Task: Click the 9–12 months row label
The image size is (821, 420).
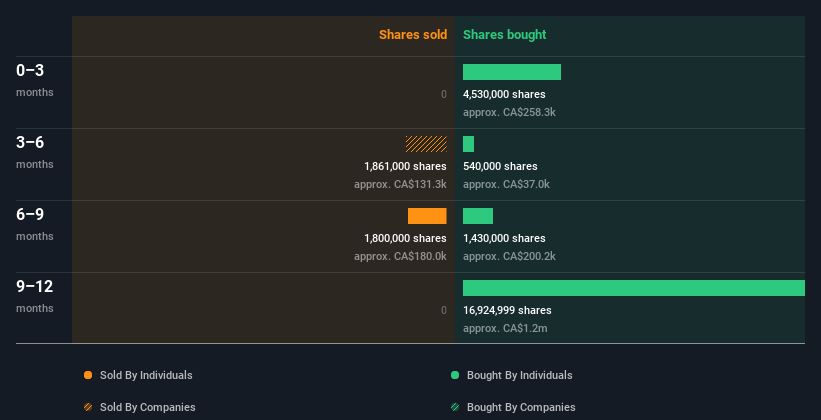Action: point(35,296)
